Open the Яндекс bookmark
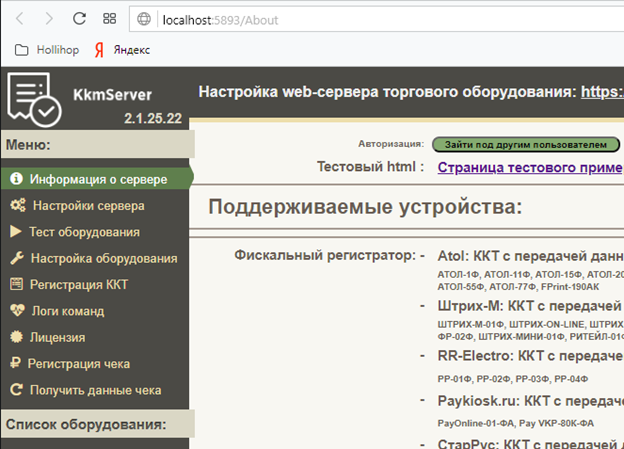This screenshot has height=449, width=624. 132,50
